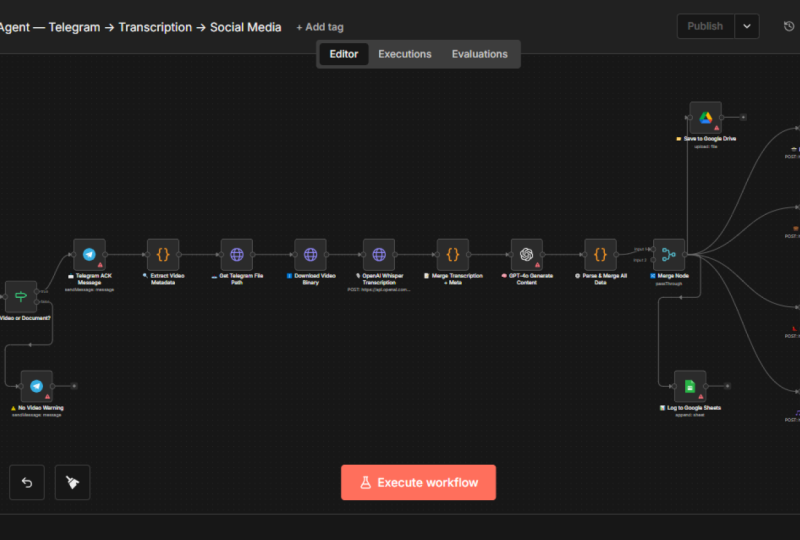Image resolution: width=800 pixels, height=540 pixels.
Task: Switch to the Evaluations tab
Action: click(x=480, y=54)
